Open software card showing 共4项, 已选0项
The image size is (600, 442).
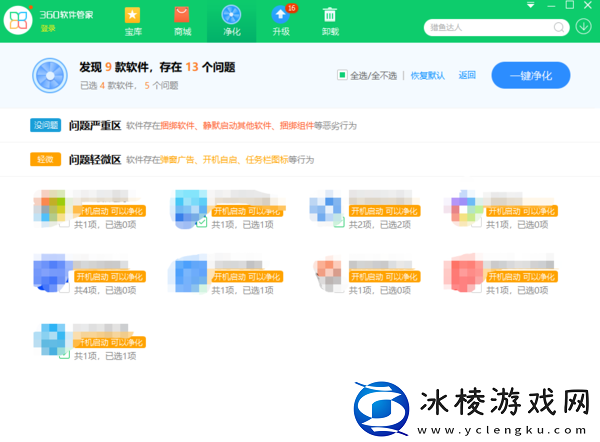tap(90, 274)
